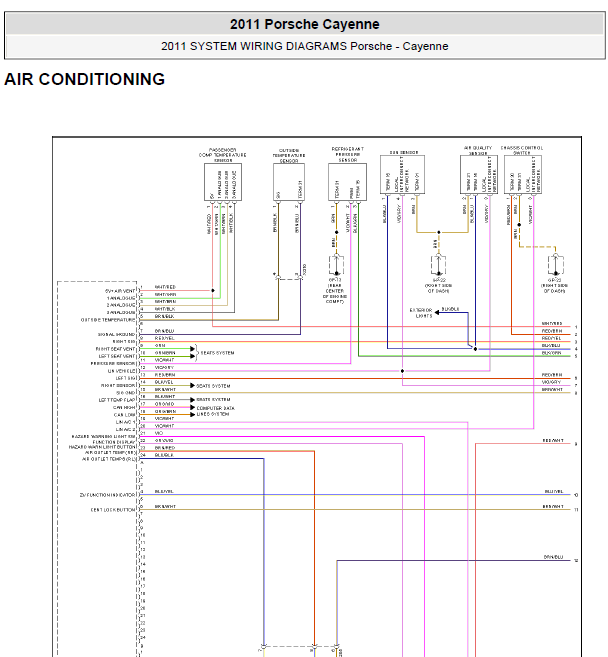Image resolution: width=608 pixels, height=657 pixels.
Task: Click the '2011 SYSTEM WIRING DIAGRAMS Porsche - Cayenne' subtitle
Action: (x=304, y=46)
